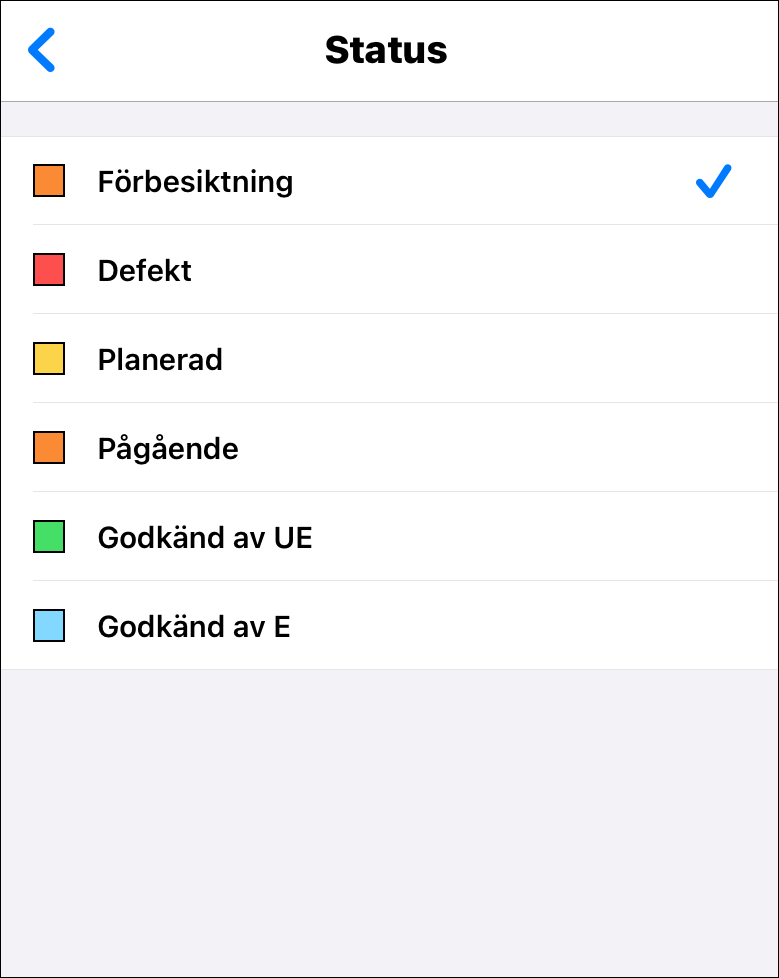Choose the Defekt status option
779x978 pixels.
click(x=145, y=271)
